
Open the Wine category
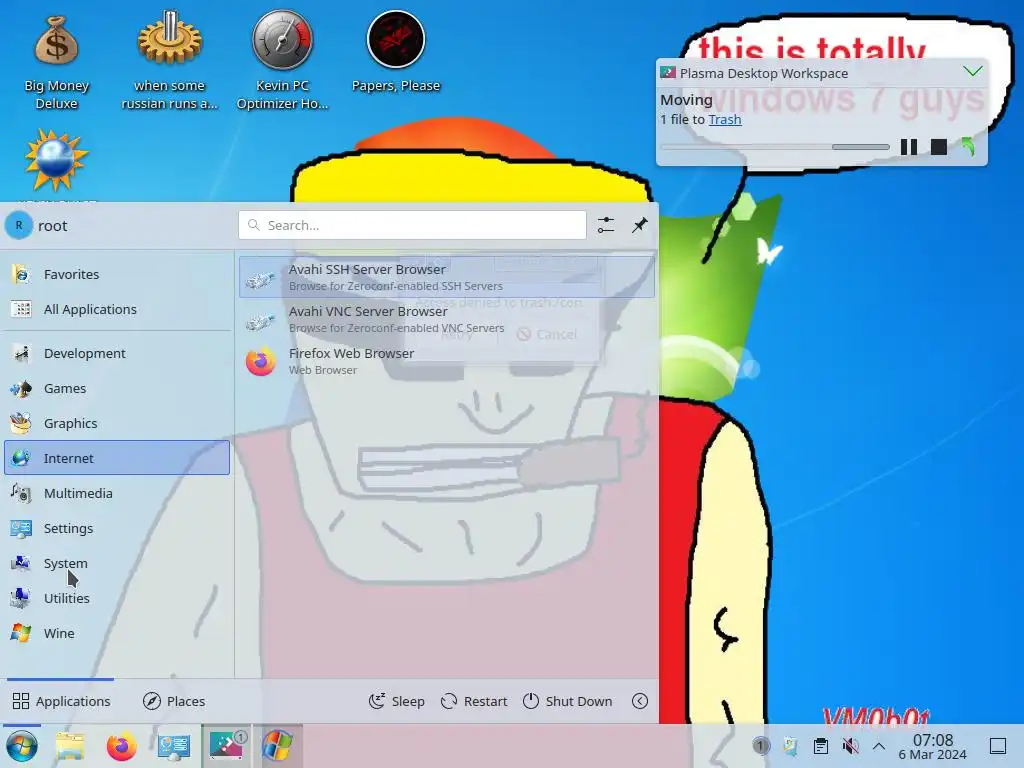(117, 633)
